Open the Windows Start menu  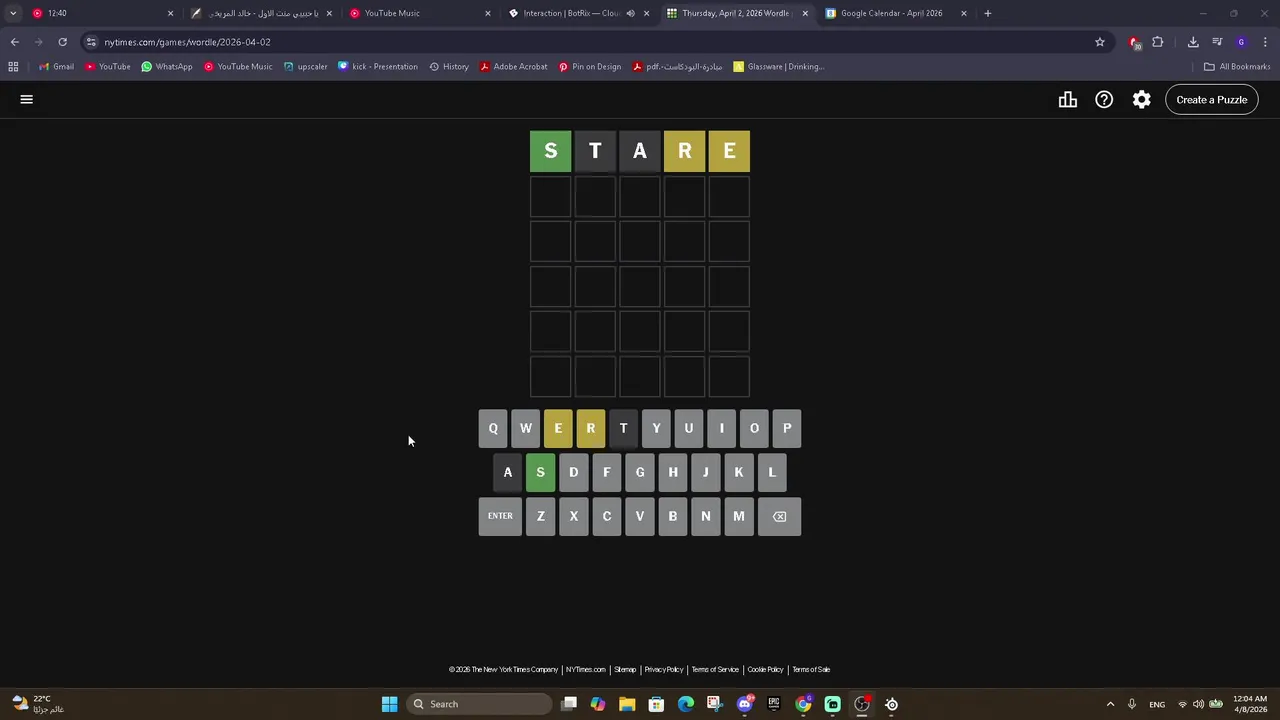(389, 704)
